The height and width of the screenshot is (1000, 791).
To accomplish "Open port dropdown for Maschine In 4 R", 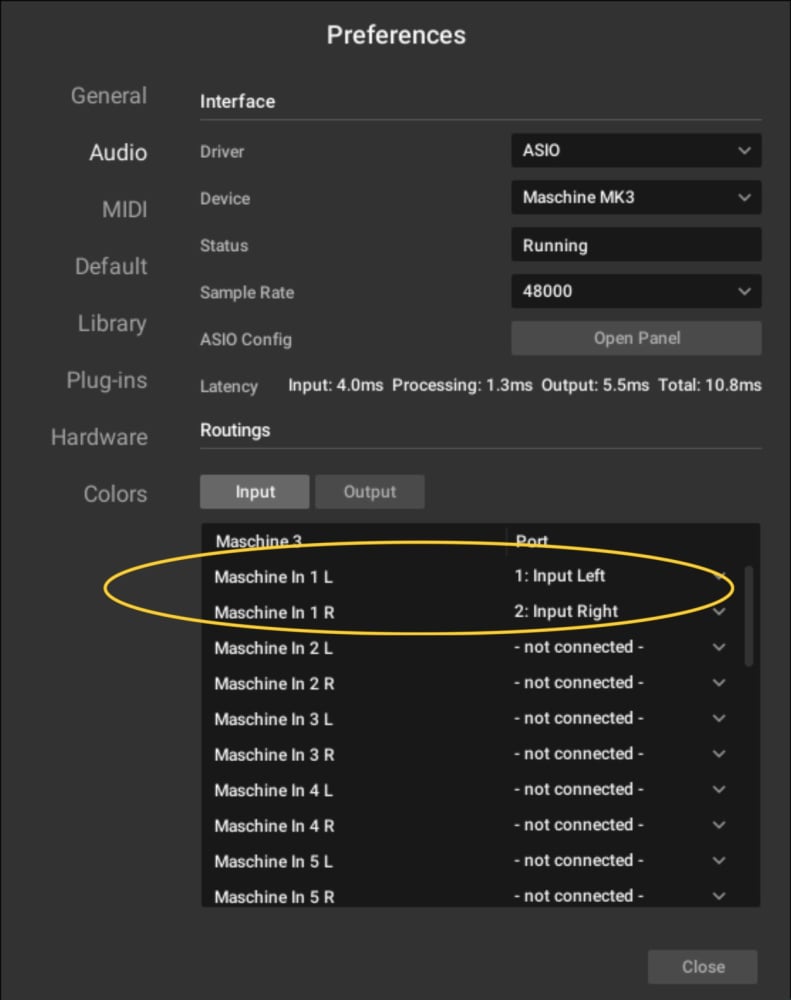I will (720, 825).
